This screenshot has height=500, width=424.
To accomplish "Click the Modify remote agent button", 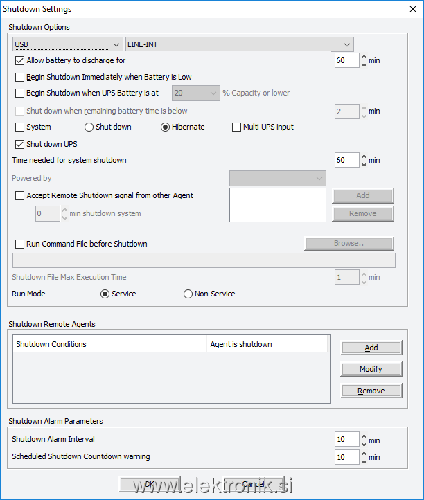I will 371,369.
